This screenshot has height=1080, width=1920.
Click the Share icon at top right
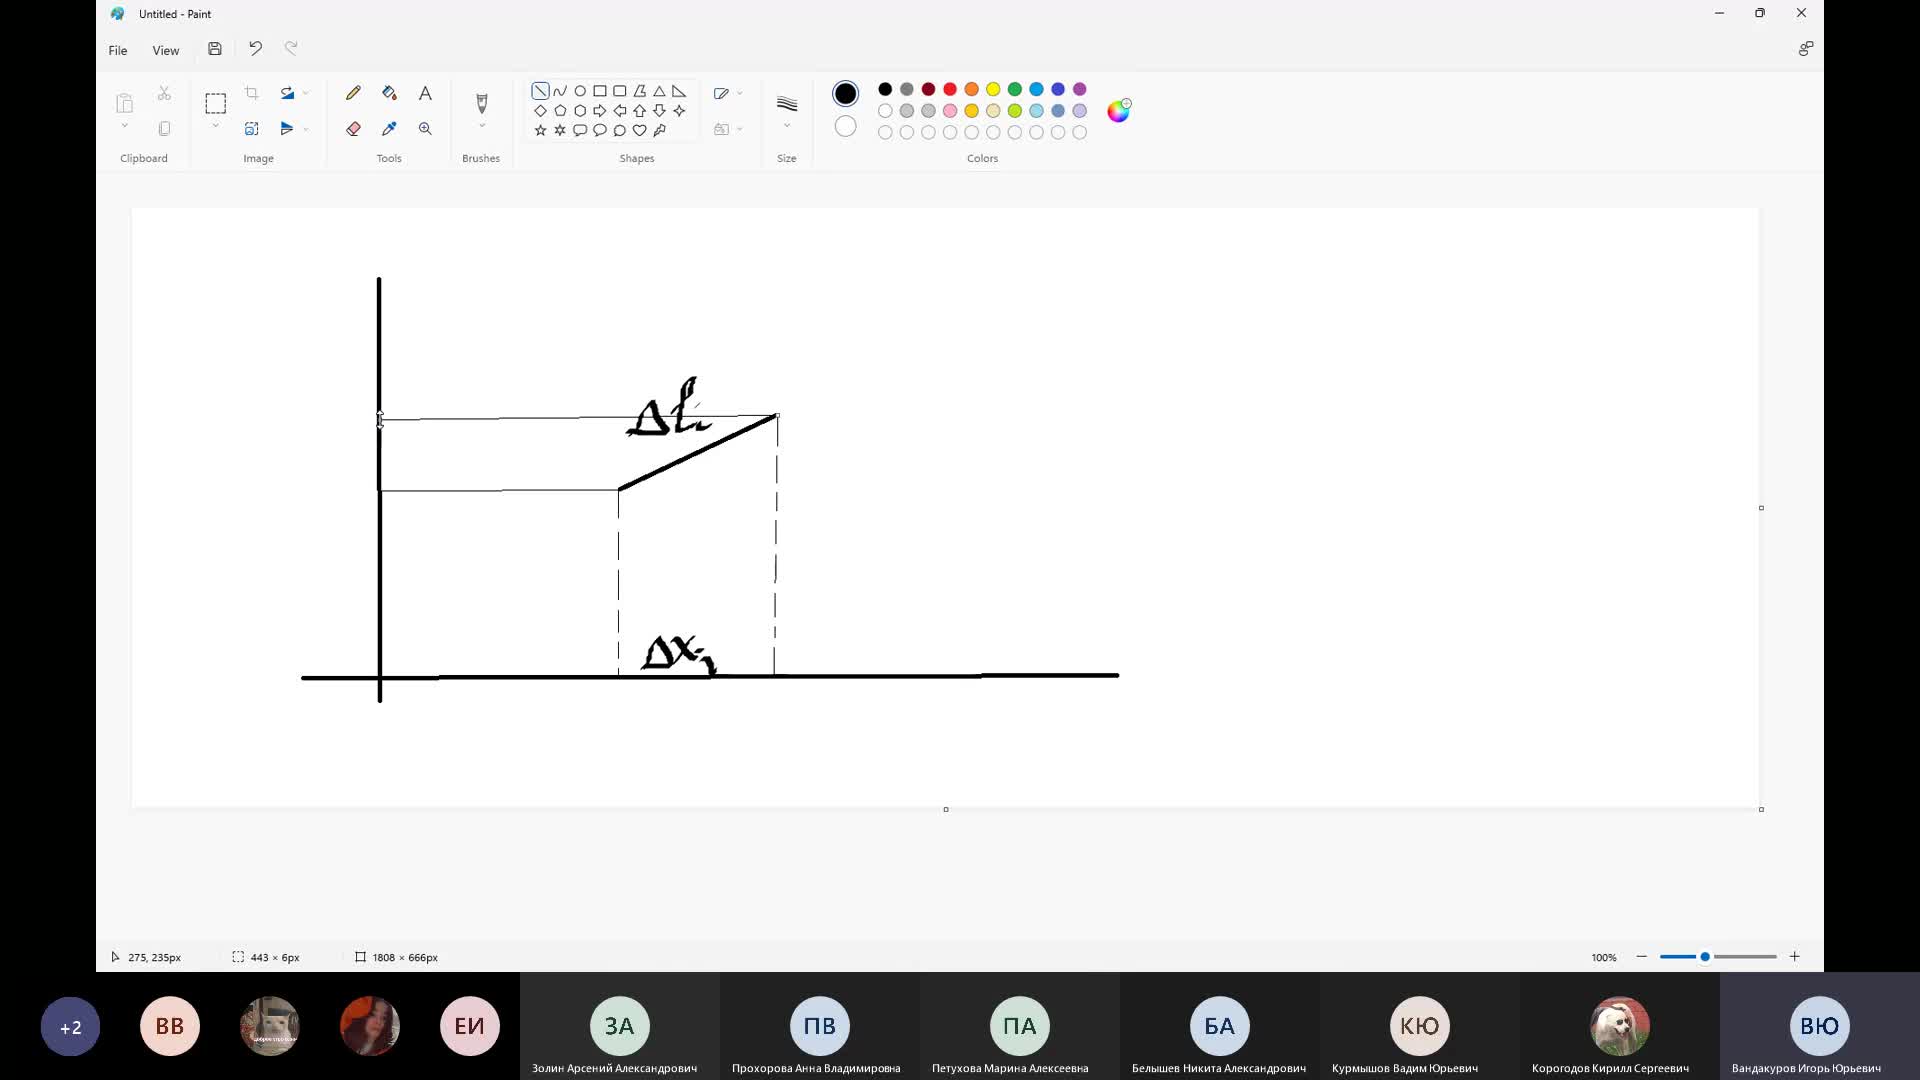click(x=1805, y=49)
